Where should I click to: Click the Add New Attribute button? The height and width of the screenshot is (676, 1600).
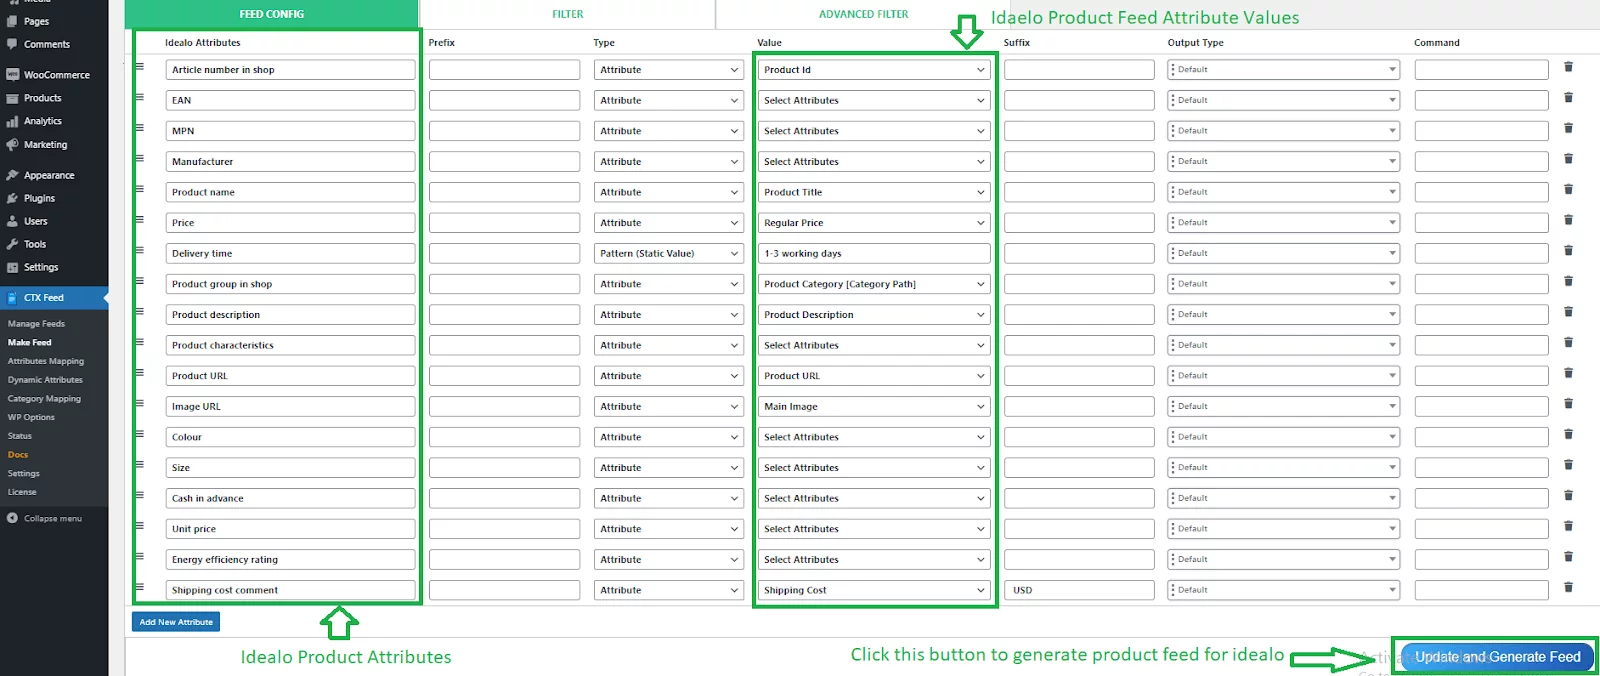pos(176,622)
